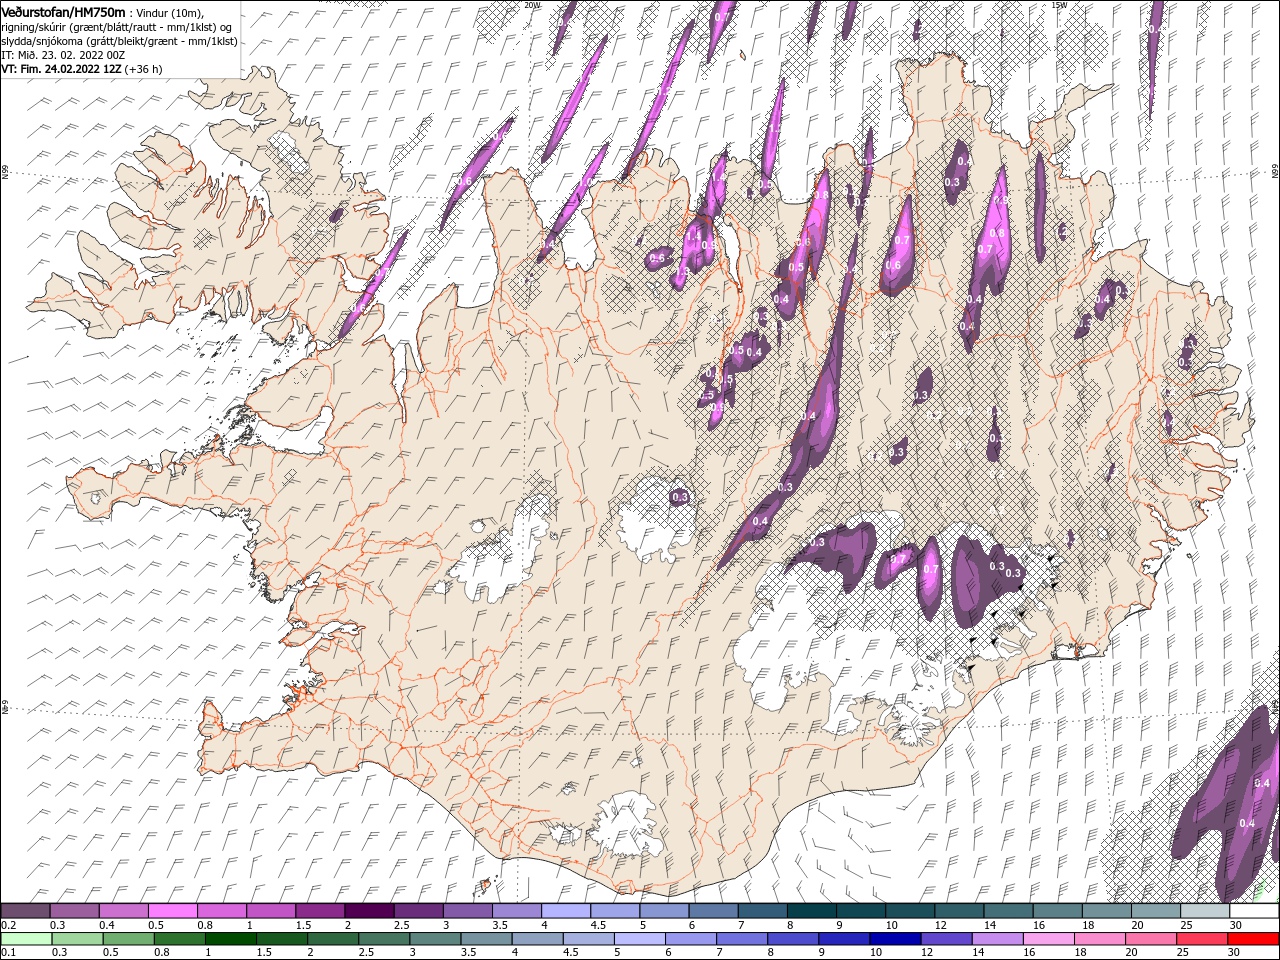Click the 10 value label under the bottom legend row
This screenshot has height=960, width=1280.
pyautogui.click(x=877, y=952)
